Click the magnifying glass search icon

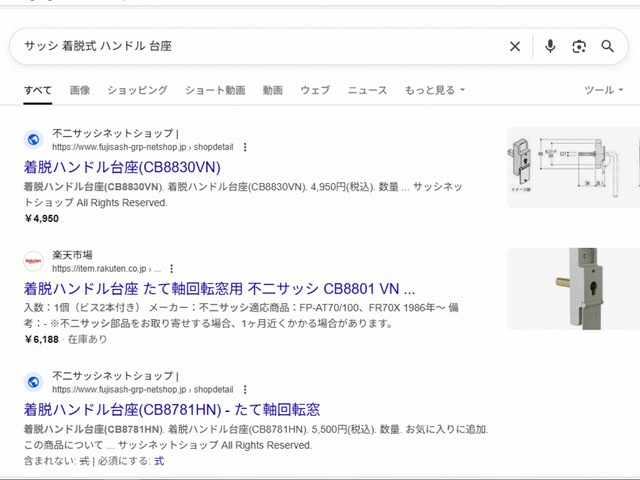tap(607, 47)
